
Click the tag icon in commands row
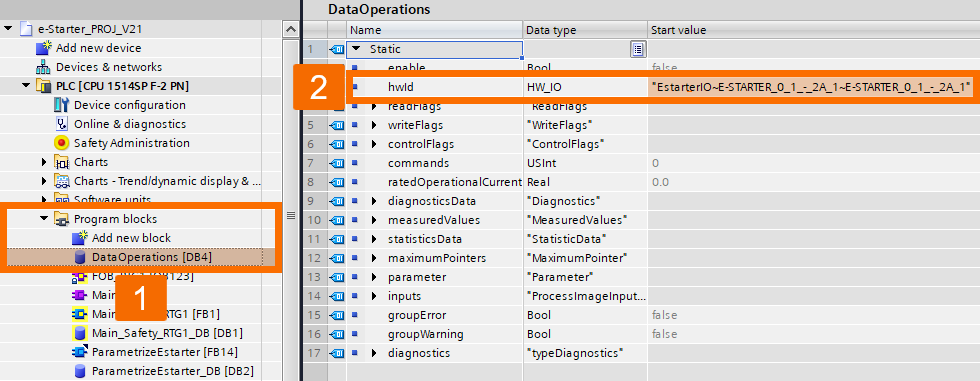point(338,163)
